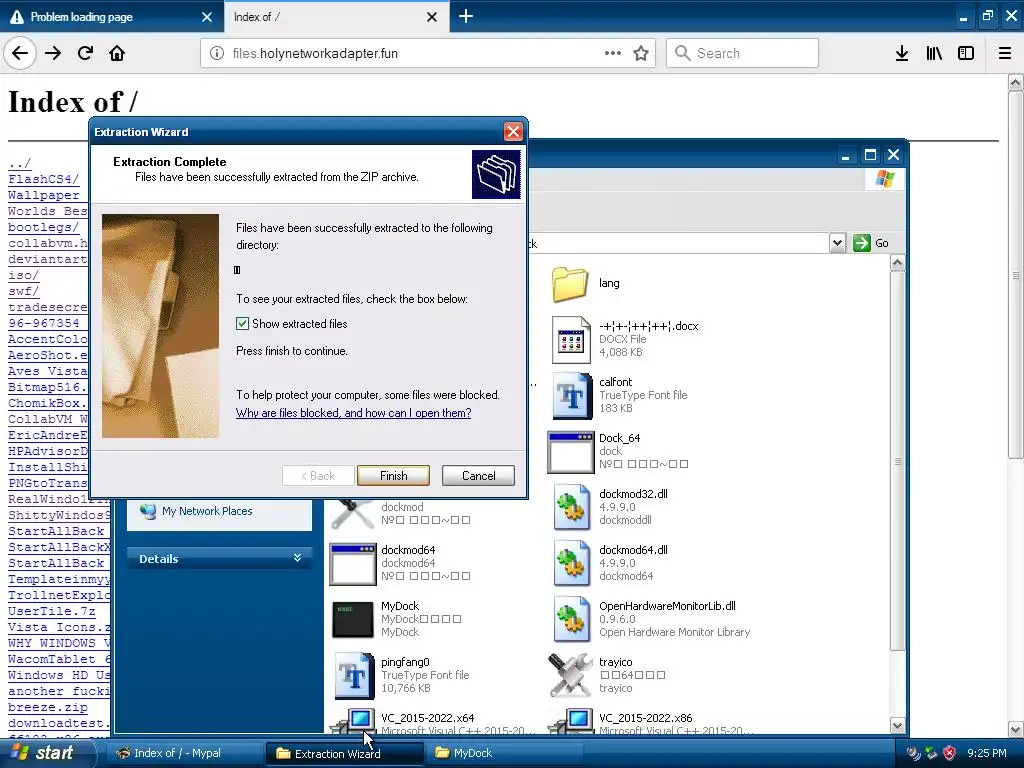Select the .docx file icon
Screen dimensions: 1024x768
[x=571, y=340]
